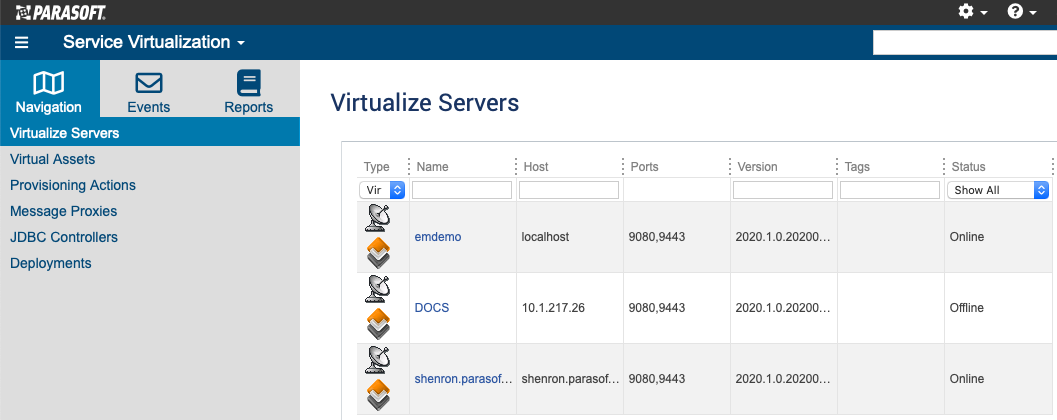Click the Name filter input
The height and width of the screenshot is (420, 1057).
pyautogui.click(x=462, y=190)
